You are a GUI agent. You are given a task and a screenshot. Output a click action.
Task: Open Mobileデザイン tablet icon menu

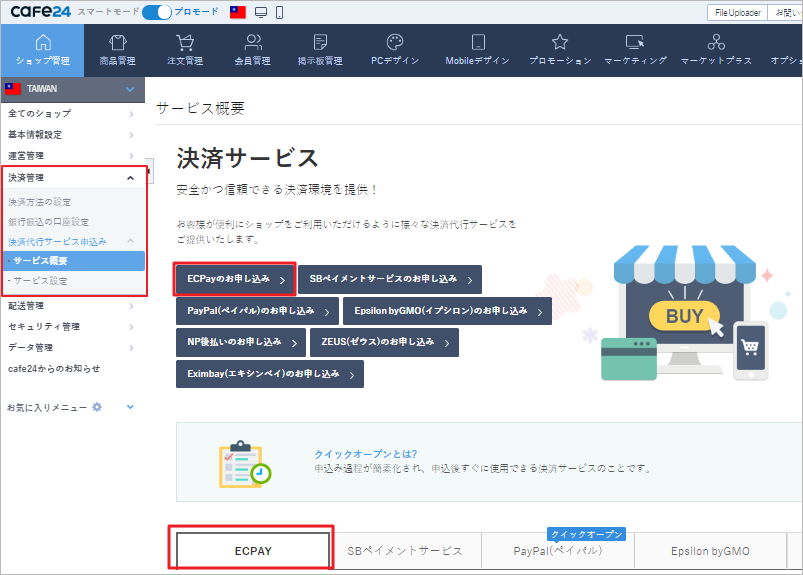pos(478,42)
